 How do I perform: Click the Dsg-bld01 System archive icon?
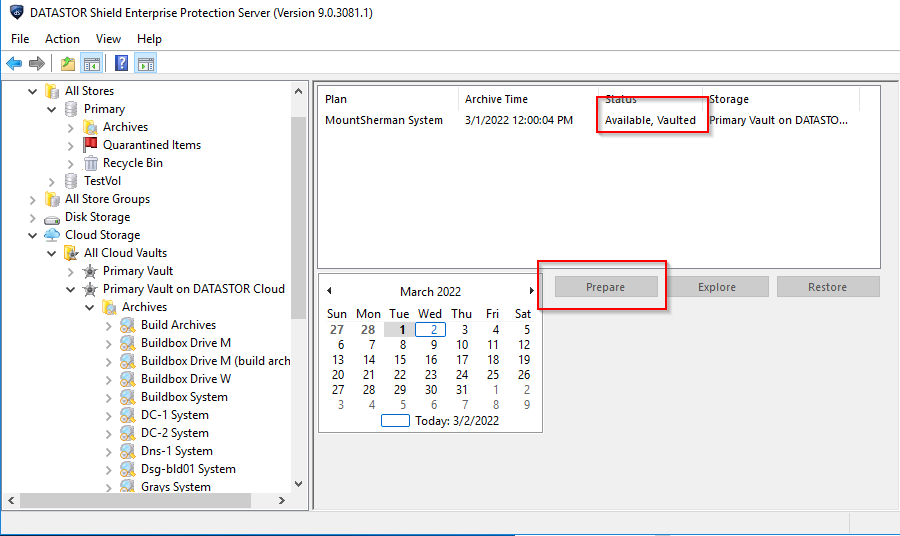127,469
